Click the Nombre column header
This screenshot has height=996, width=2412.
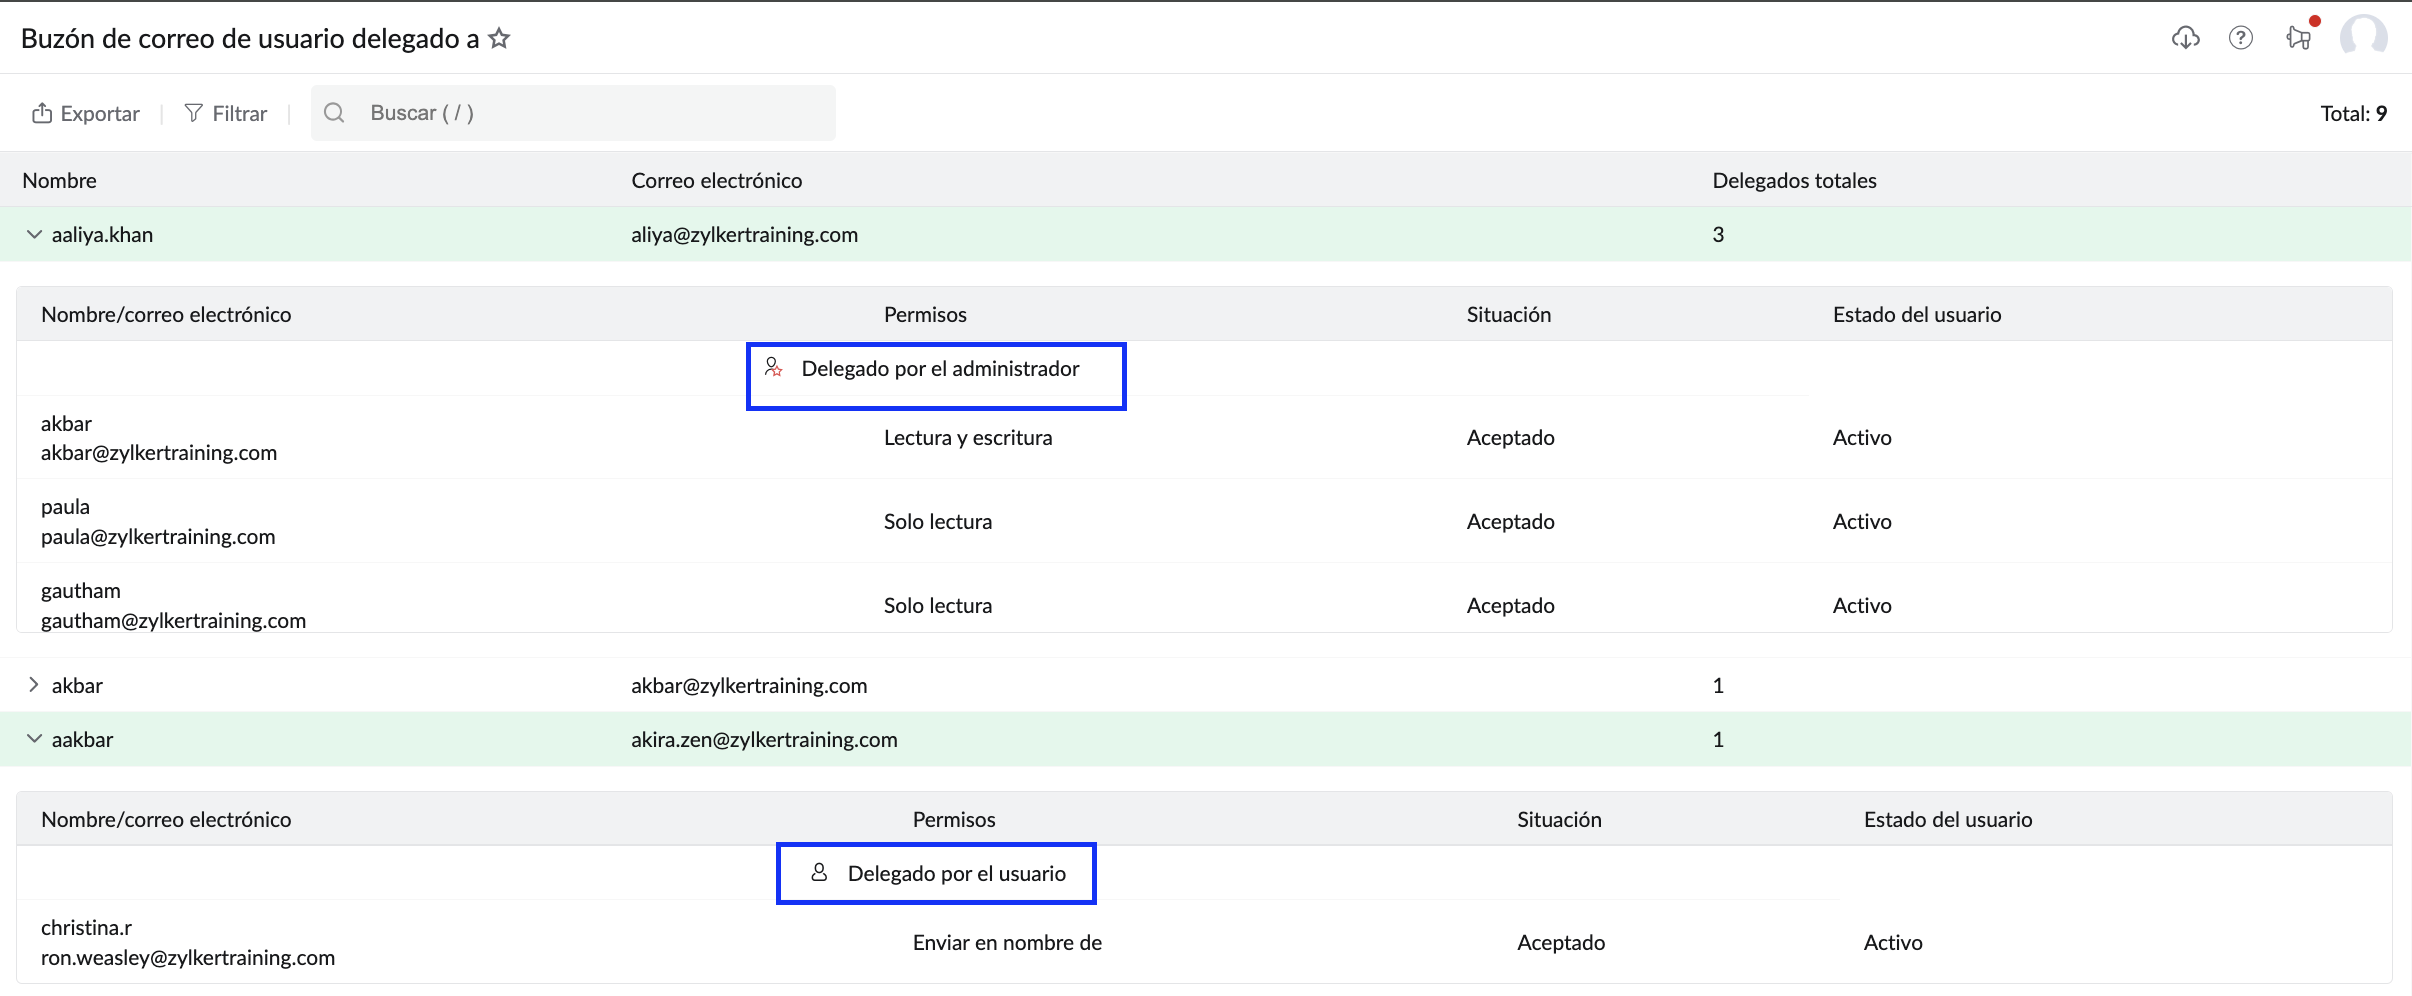60,181
